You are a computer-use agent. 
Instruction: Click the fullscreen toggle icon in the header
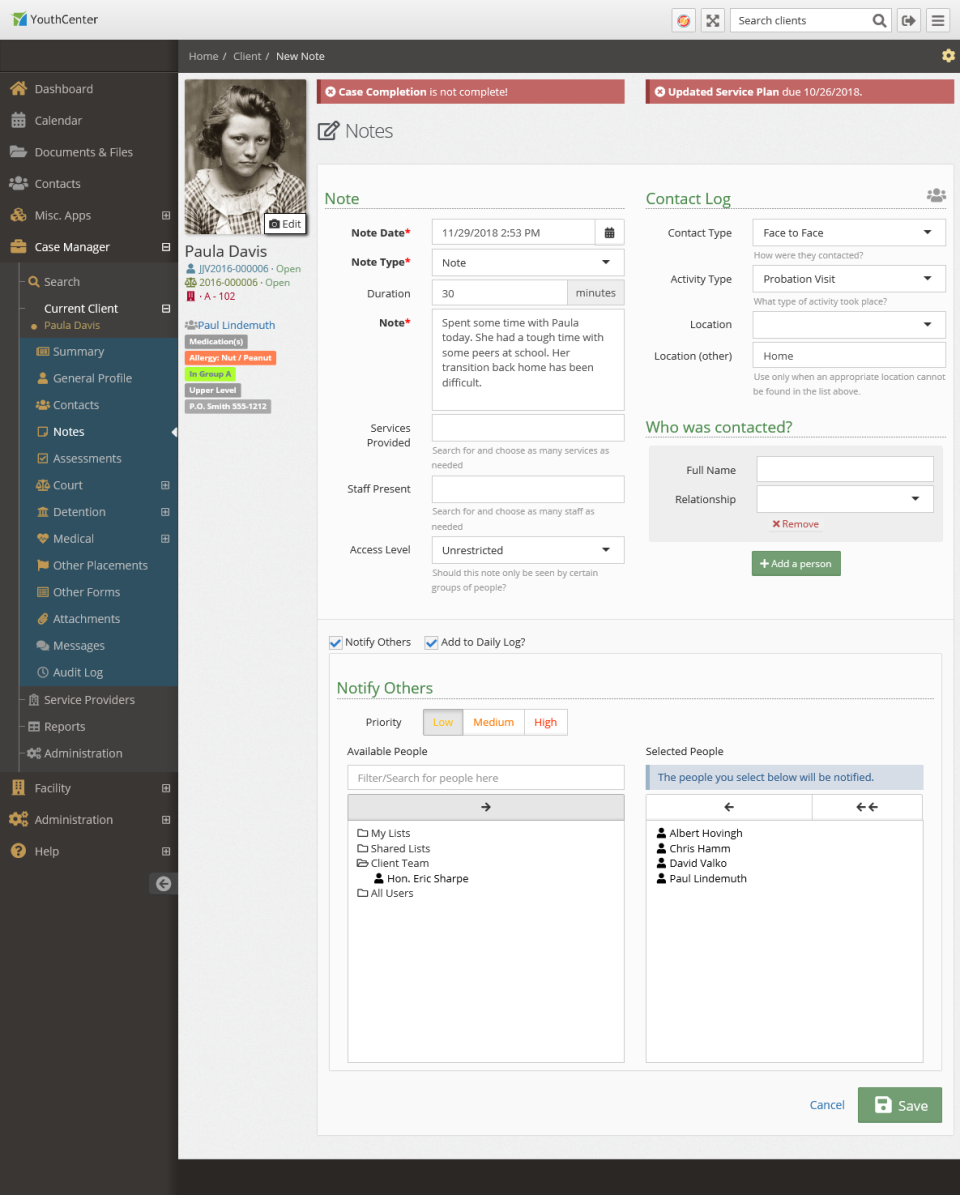click(x=712, y=19)
